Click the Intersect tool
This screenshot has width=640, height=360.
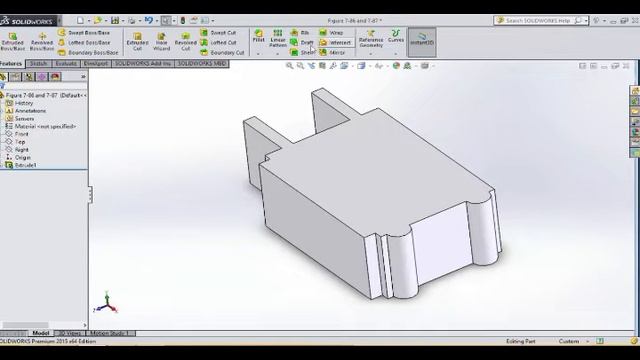[x=335, y=42]
